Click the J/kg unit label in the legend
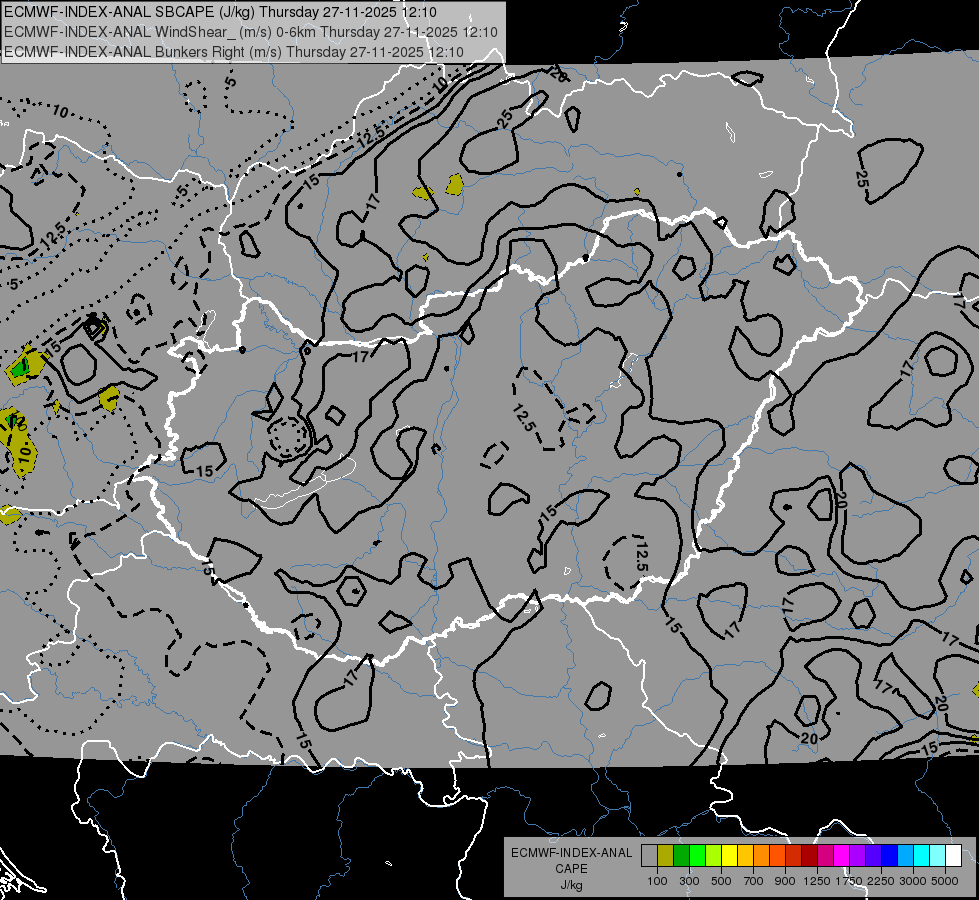 pos(572,885)
